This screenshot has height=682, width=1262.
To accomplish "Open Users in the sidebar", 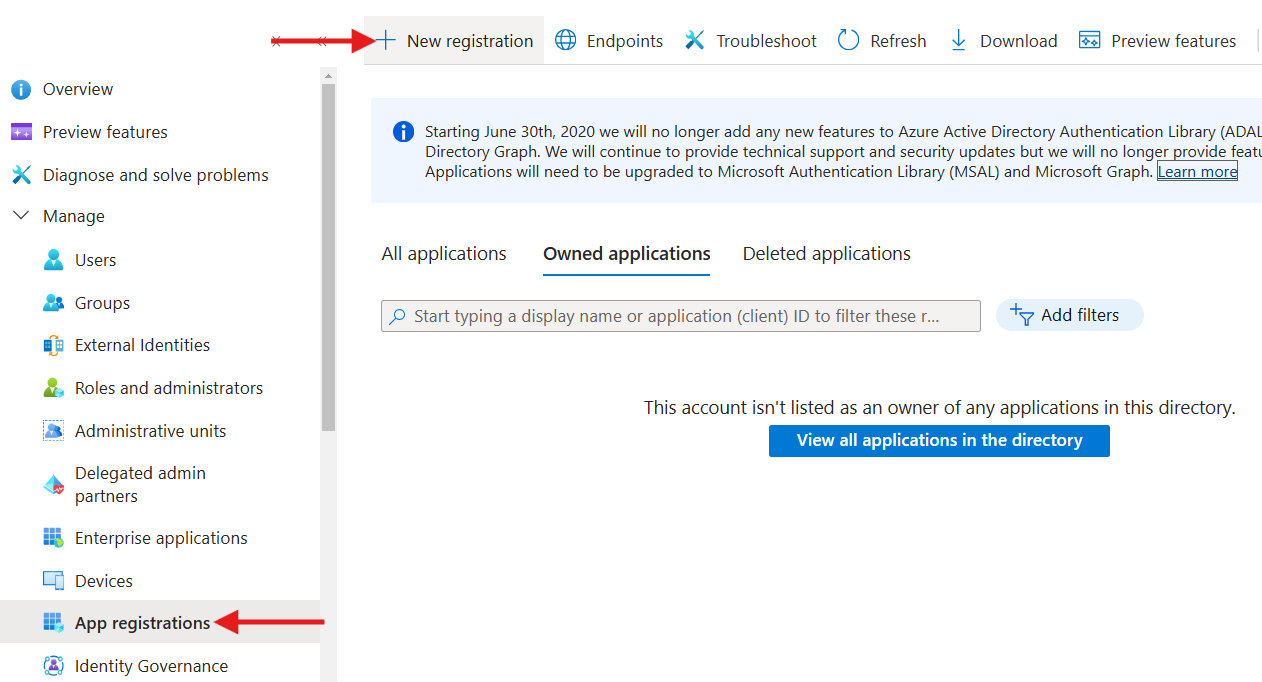I will pos(95,260).
